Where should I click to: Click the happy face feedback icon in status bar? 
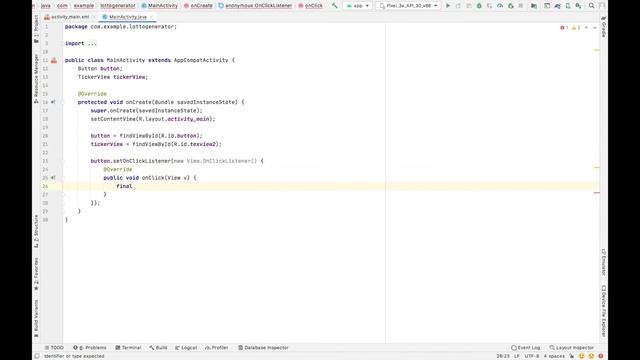(582, 356)
